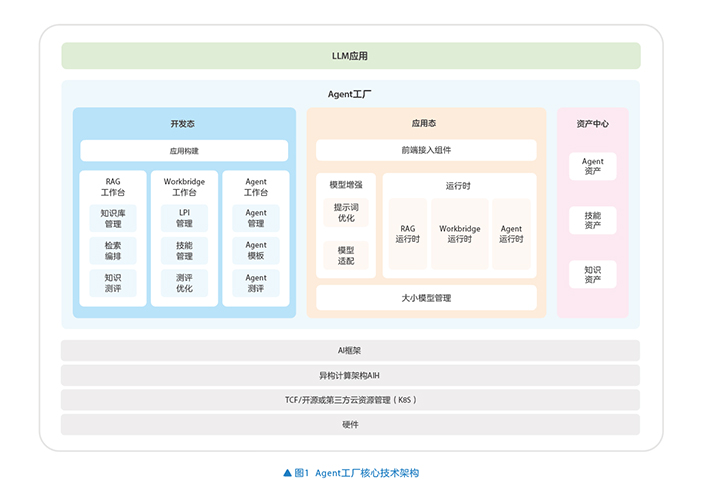Open the Agent 资产 block
The image size is (708, 500).
pos(592,166)
